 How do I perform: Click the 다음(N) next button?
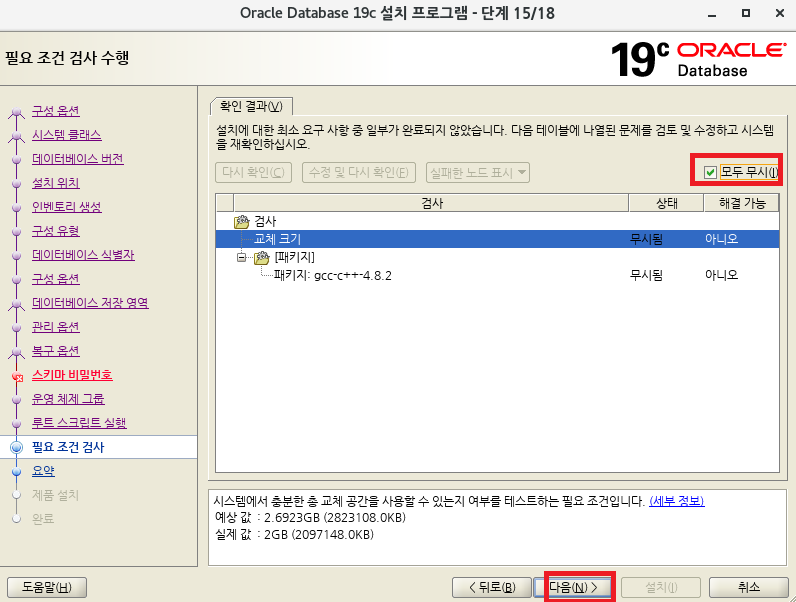point(574,587)
